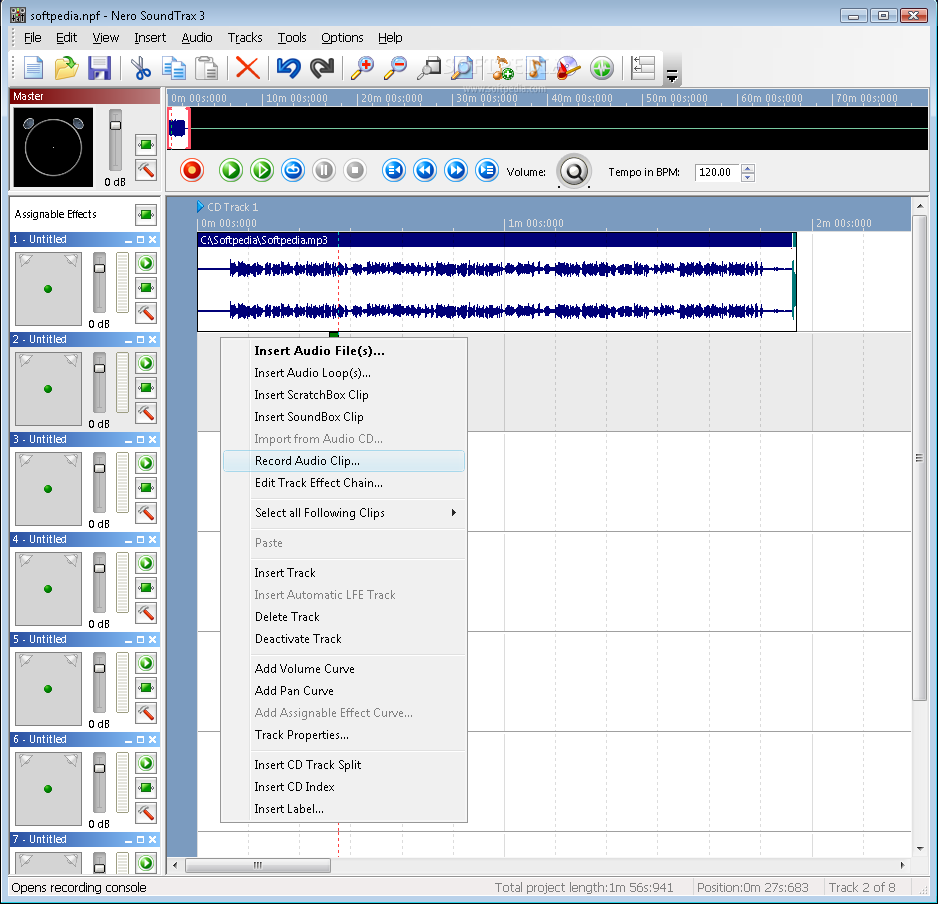Toggle the play button on track 4 - Untitled
The width and height of the screenshot is (938, 904).
point(146,563)
